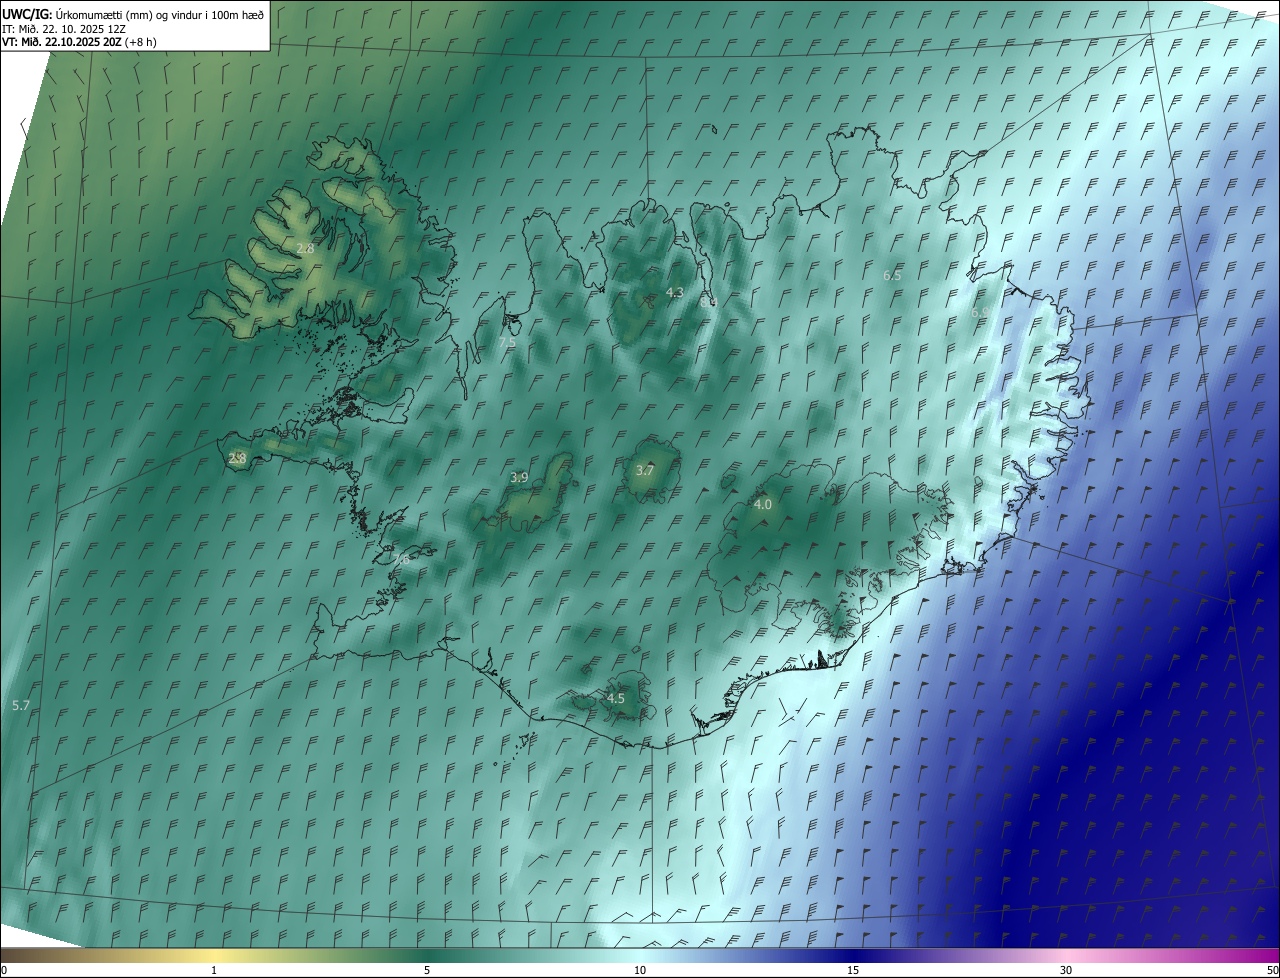The width and height of the screenshot is (1280, 978).
Task: Click the 4.3 value label in north Iceland
Action: pyautogui.click(x=674, y=293)
